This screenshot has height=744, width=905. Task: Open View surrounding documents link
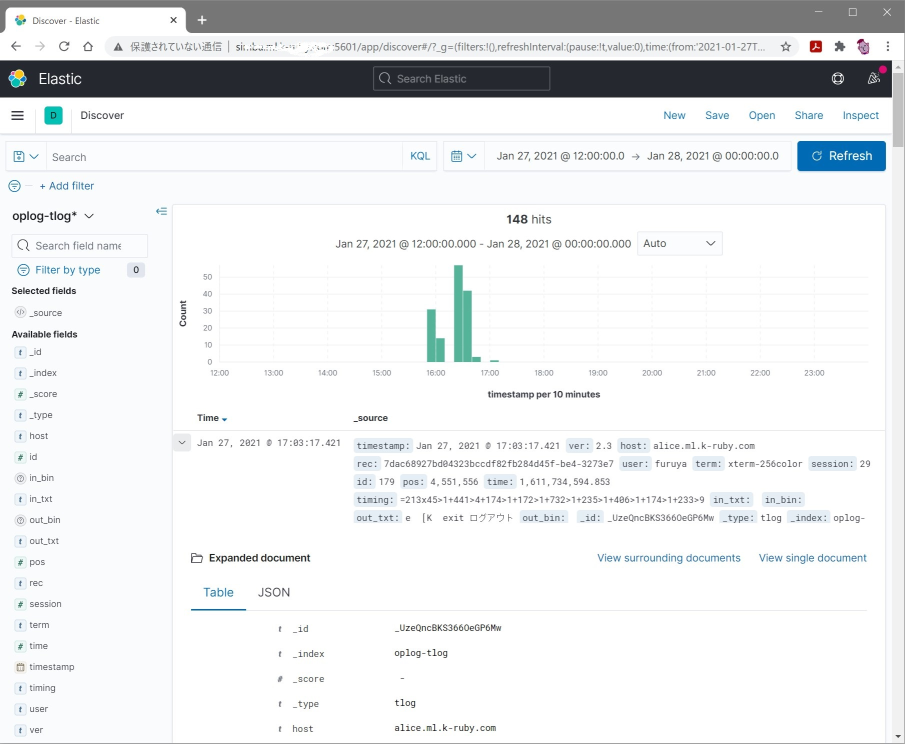click(668, 558)
